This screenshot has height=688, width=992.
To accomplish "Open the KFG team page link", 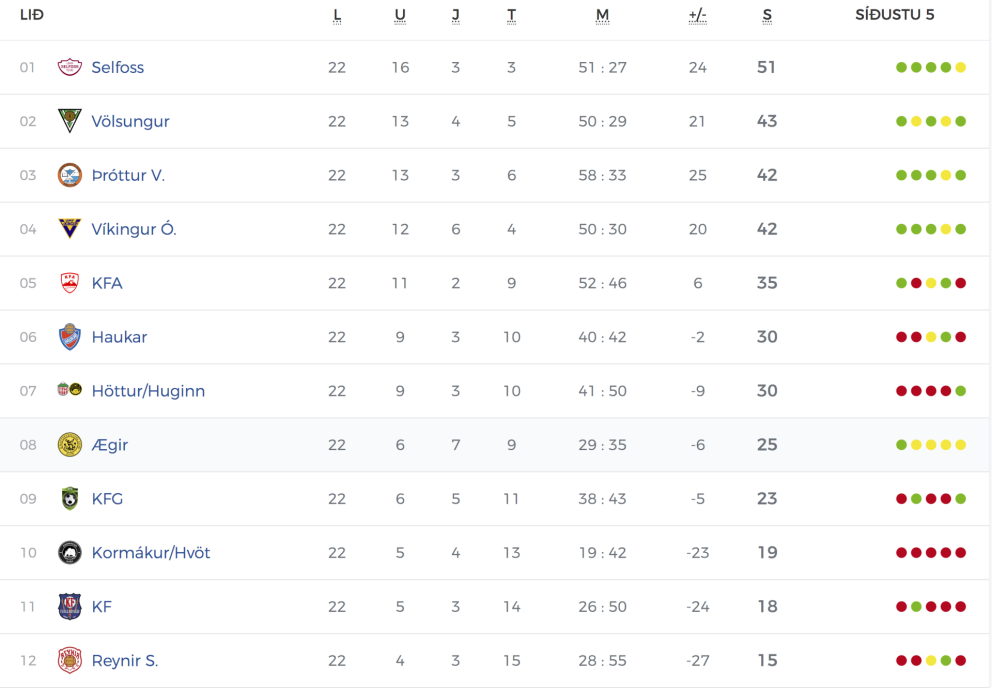I will click(x=107, y=499).
